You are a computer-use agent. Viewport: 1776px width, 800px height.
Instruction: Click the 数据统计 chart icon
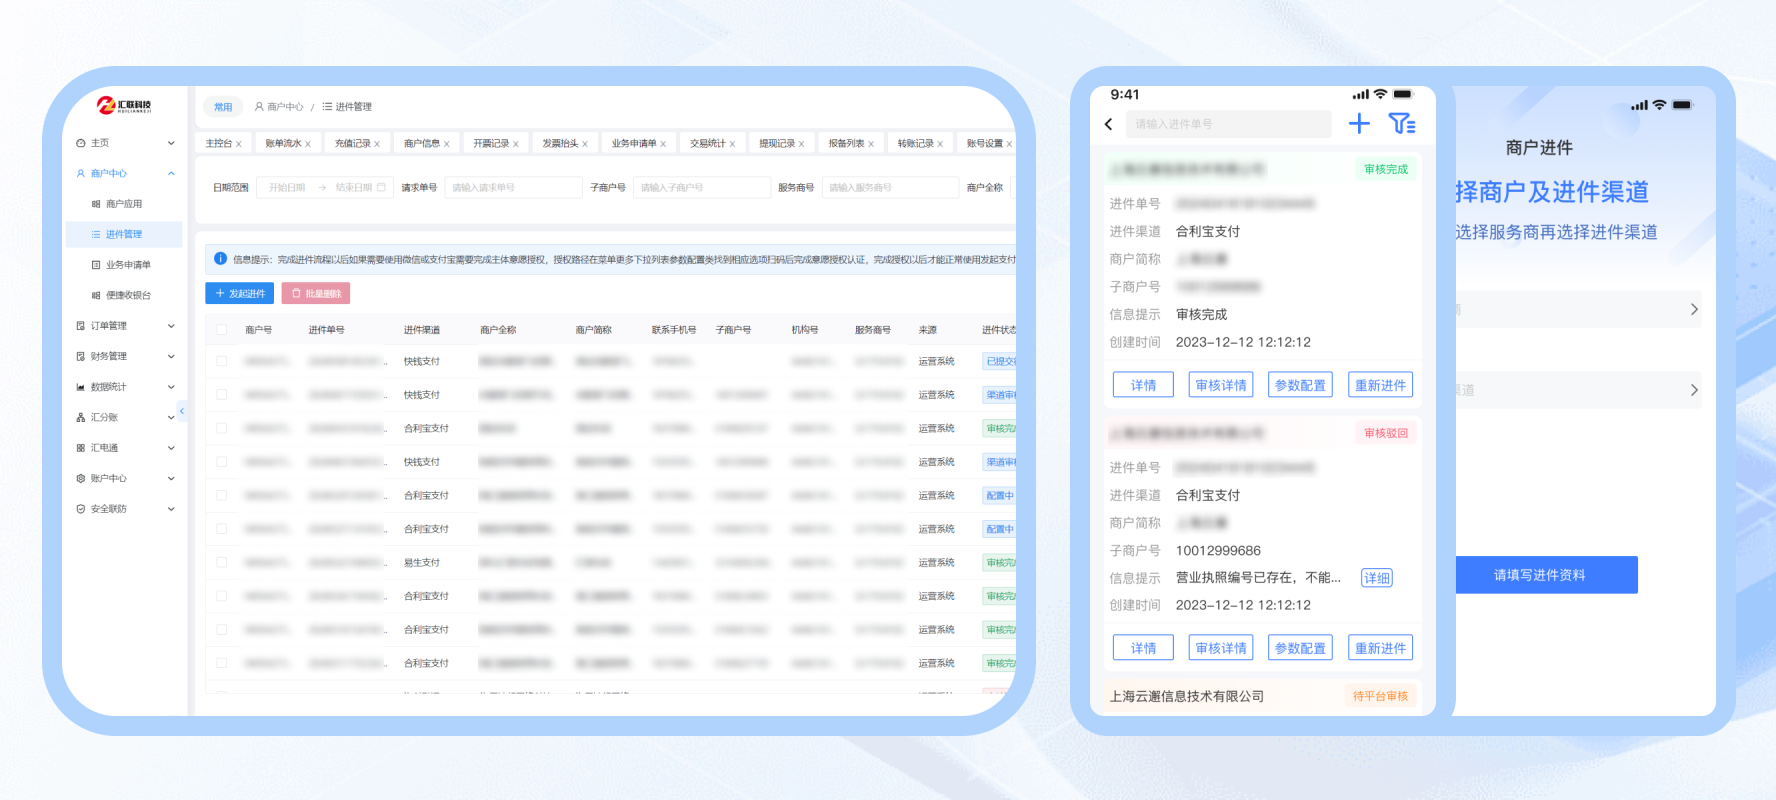coord(81,387)
